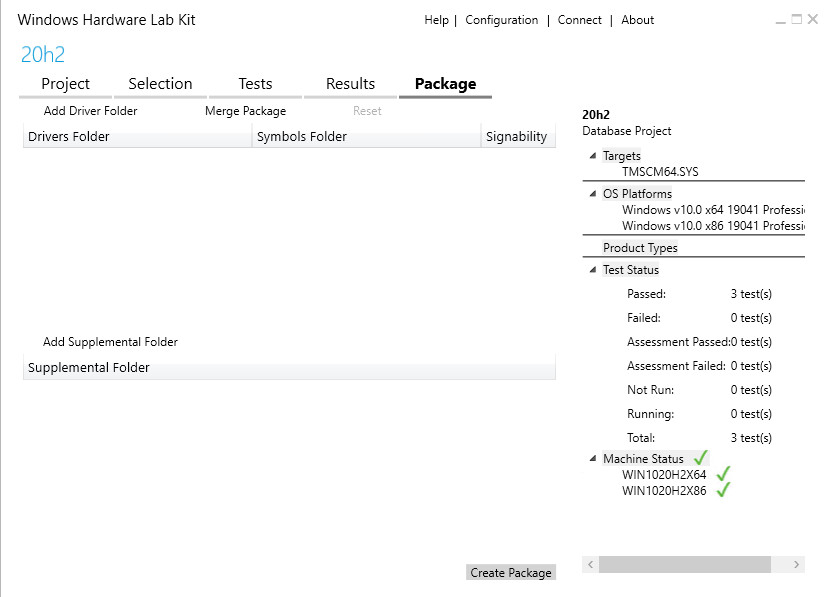Minimize the HLK Studio window
Viewport: 827px width, 597px height.
click(781, 20)
